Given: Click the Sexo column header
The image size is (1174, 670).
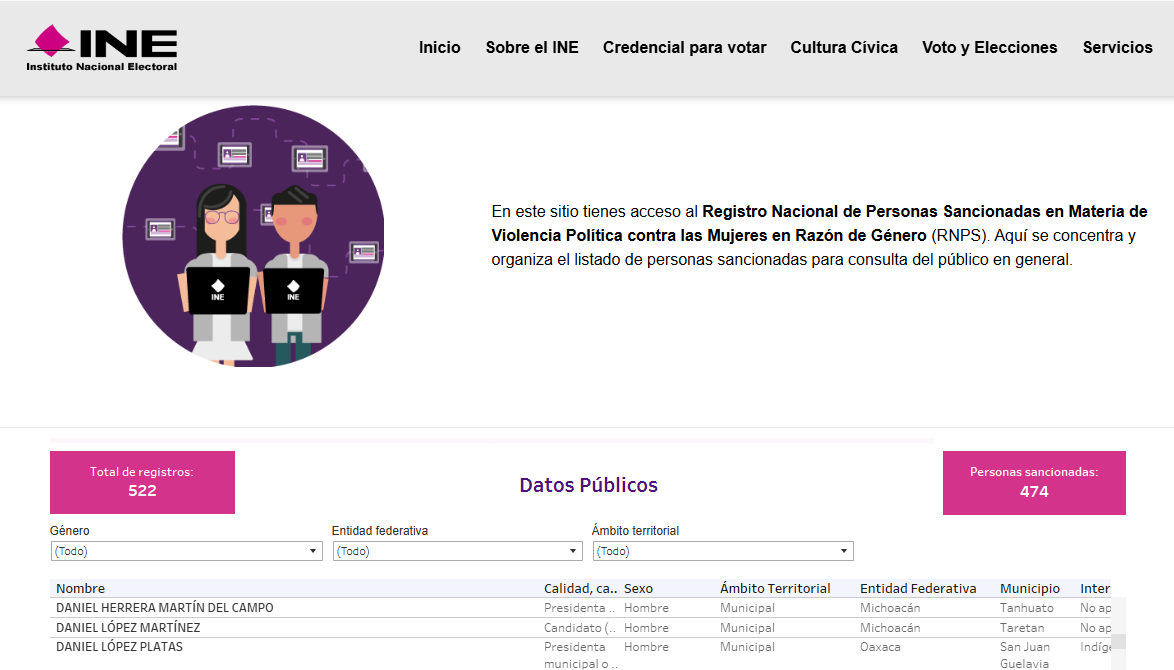Looking at the screenshot, I should click(x=638, y=588).
